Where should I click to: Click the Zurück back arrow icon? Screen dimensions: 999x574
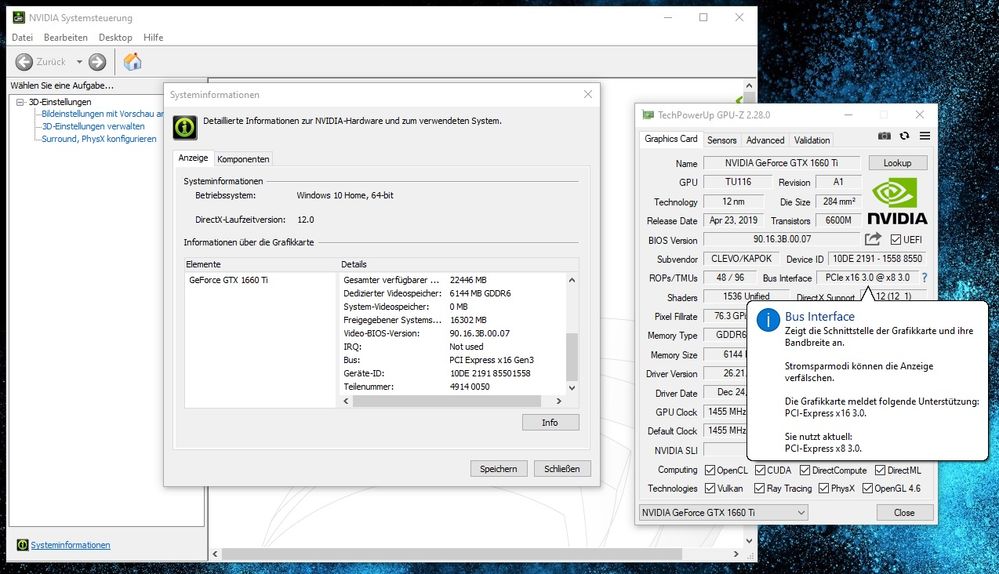(x=24, y=62)
